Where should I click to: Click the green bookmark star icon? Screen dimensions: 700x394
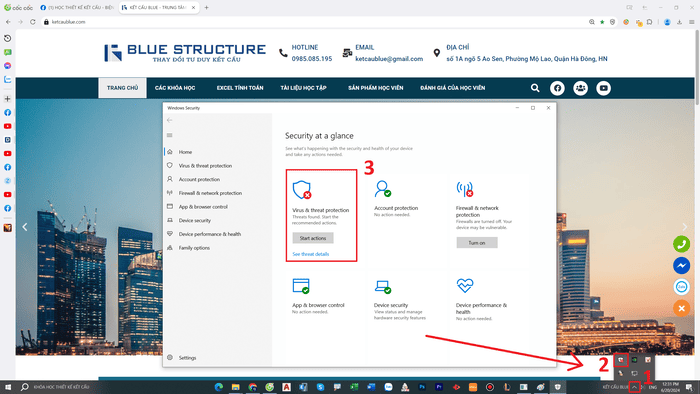(602, 22)
